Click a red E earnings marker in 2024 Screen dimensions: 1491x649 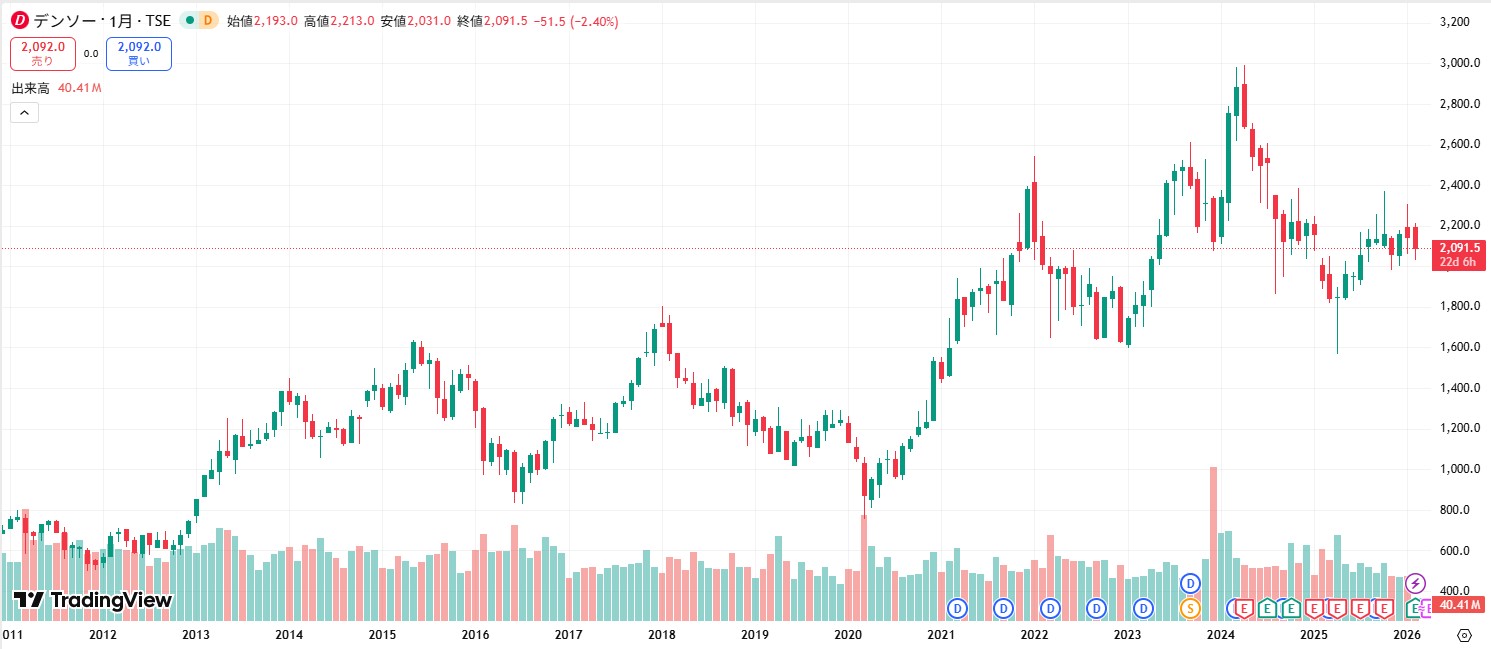(1244, 608)
